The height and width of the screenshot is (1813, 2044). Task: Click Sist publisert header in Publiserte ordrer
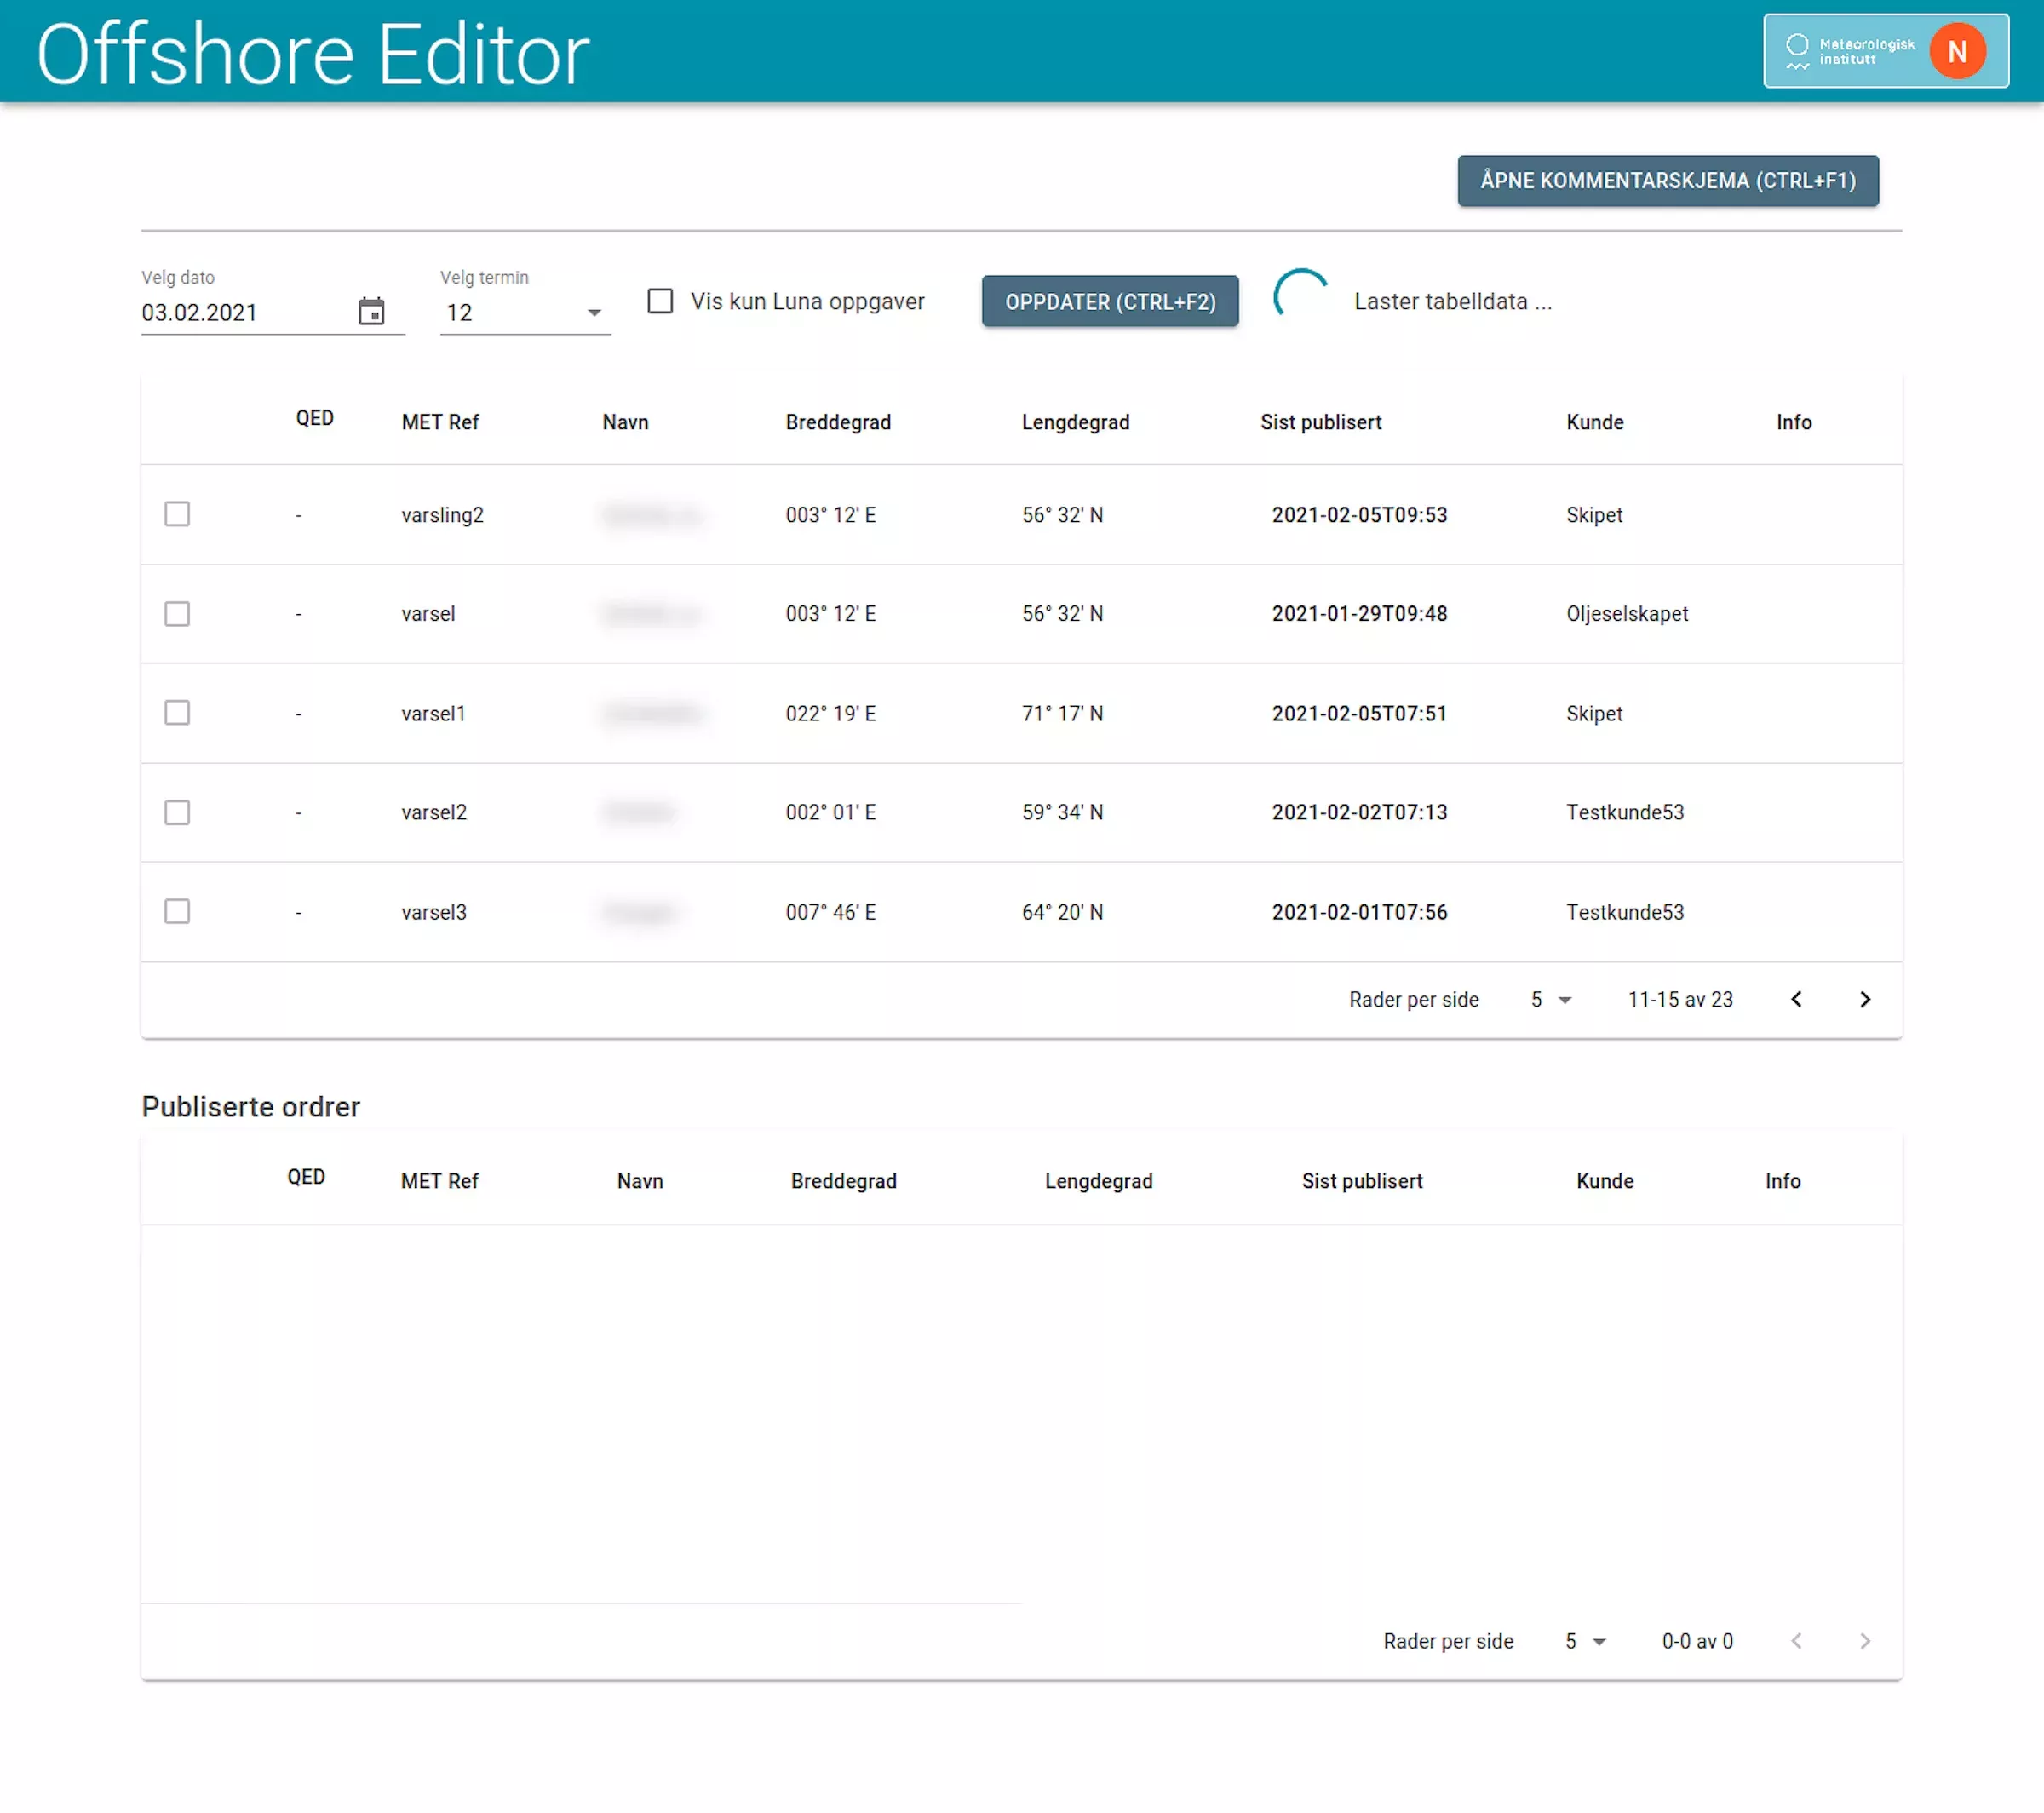(x=1361, y=1181)
